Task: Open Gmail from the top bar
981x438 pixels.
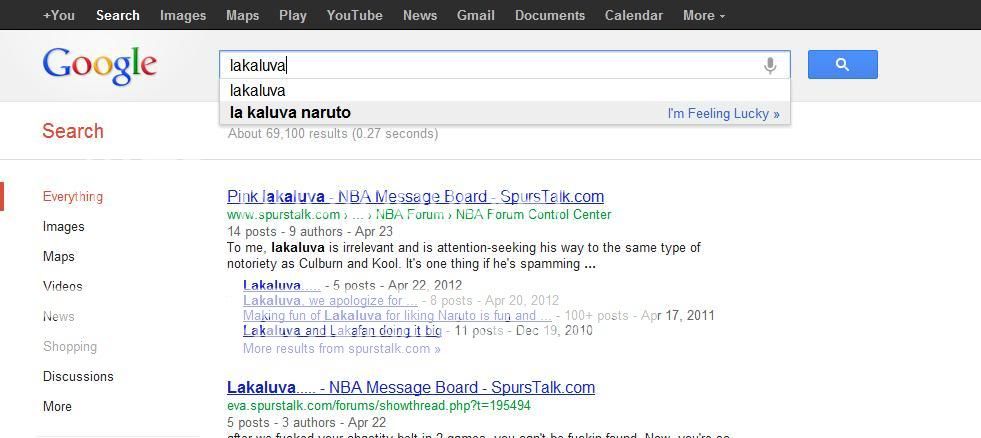Action: [475, 15]
